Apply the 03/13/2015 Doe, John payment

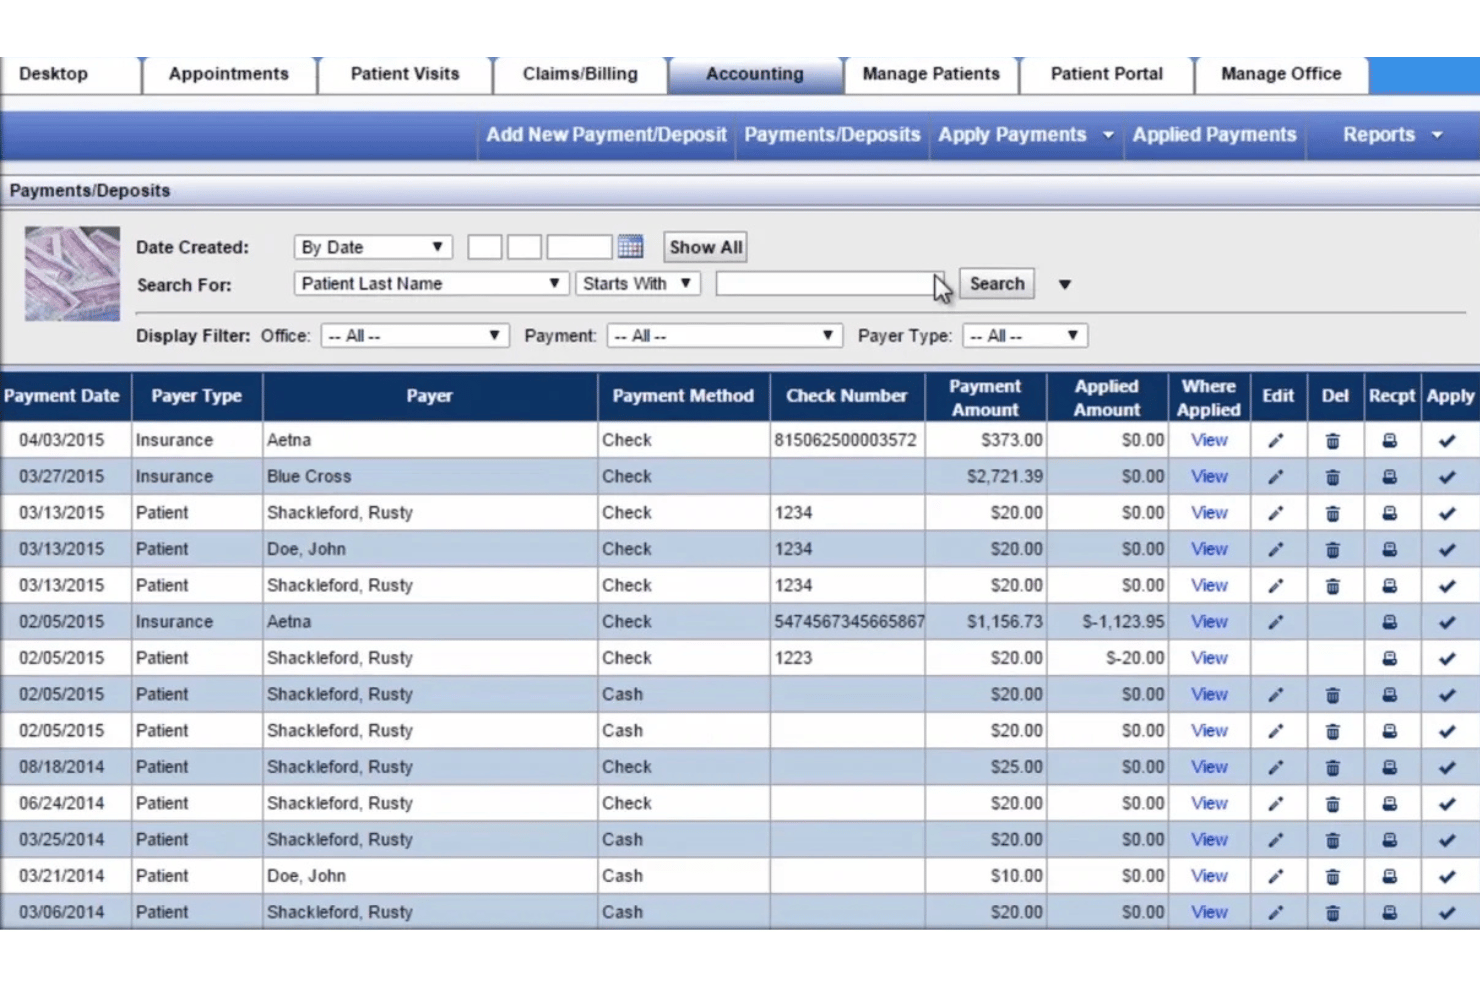pyautogui.click(x=1447, y=550)
